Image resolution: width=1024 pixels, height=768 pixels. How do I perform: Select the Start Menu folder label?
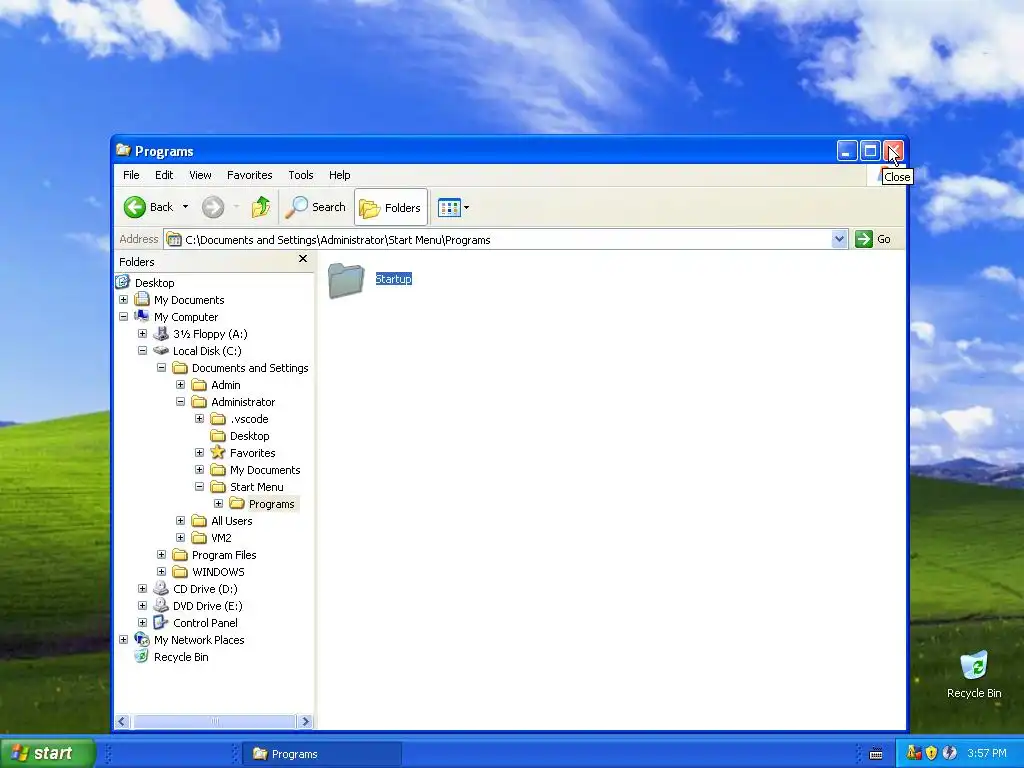point(257,487)
